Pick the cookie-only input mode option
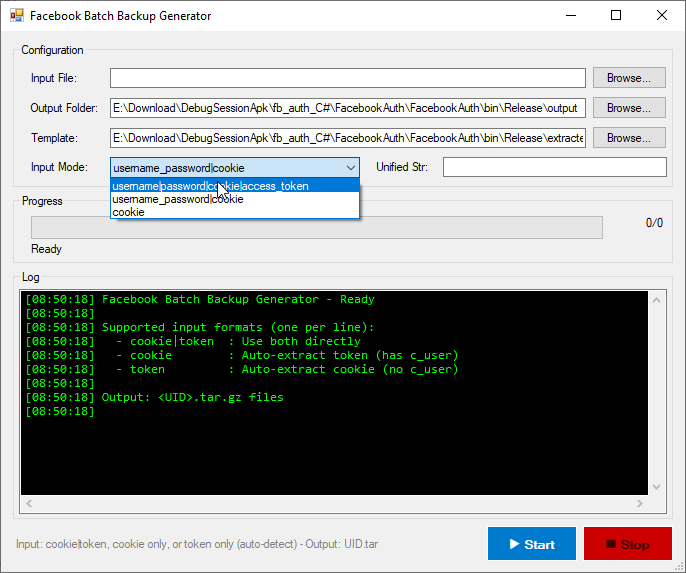This screenshot has height=573, width=686. click(234, 212)
